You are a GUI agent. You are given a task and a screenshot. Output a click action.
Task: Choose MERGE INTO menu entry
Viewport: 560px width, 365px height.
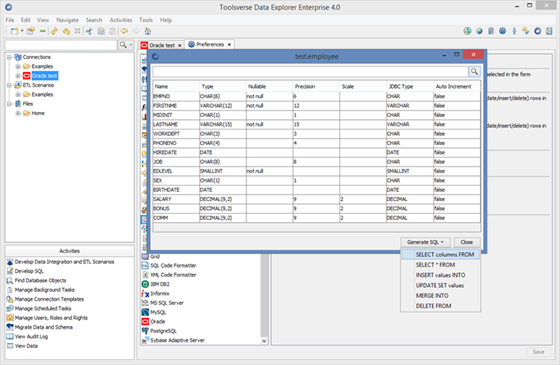click(440, 296)
